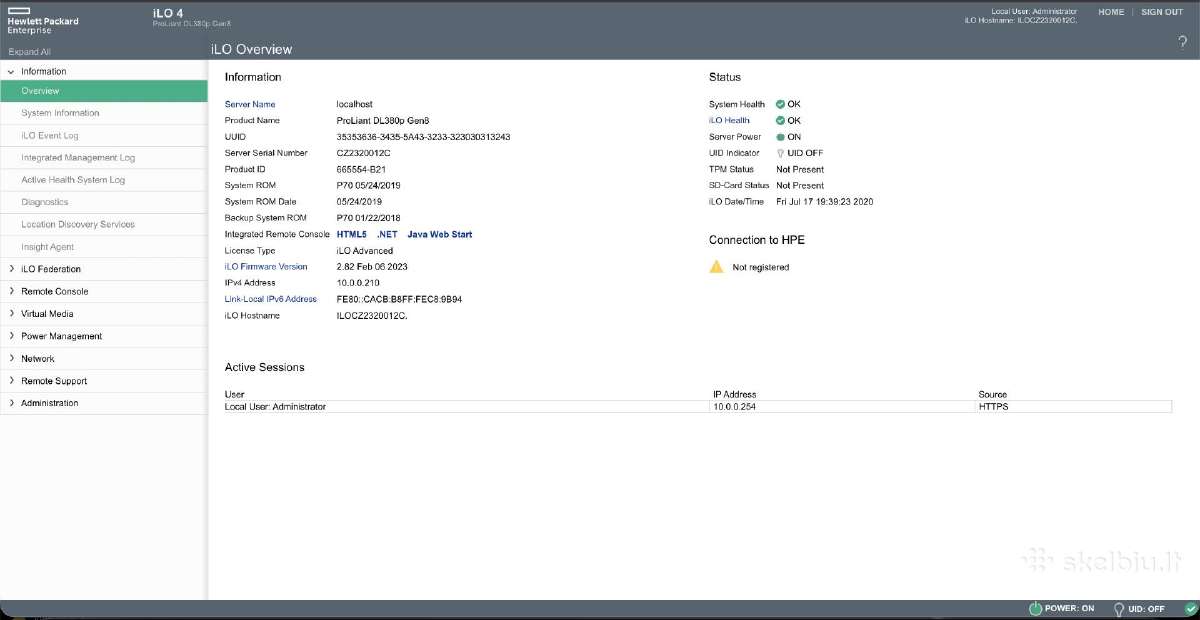Open Link-Local IPv6 Address link

271,299
